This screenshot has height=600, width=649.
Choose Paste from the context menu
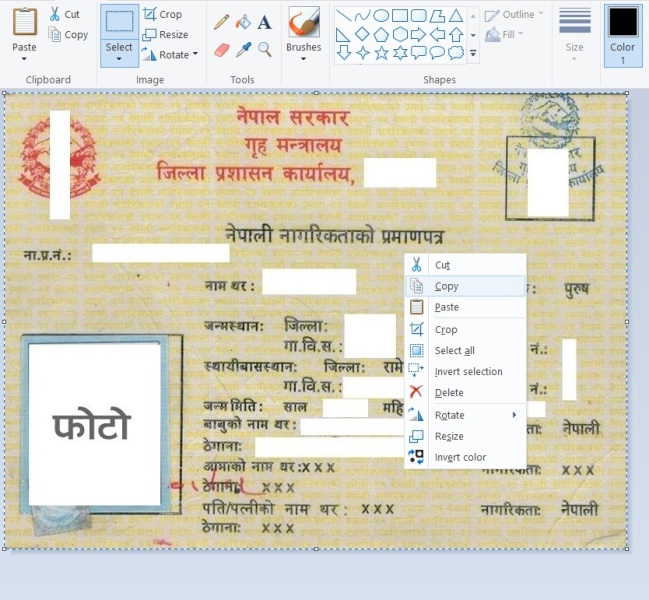465,307
